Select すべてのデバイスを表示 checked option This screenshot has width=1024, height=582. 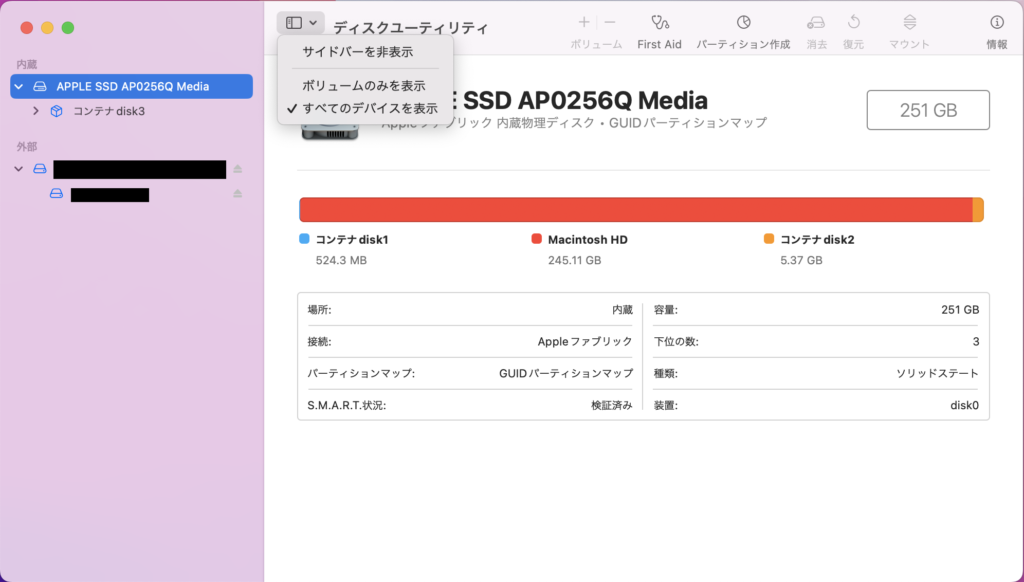(369, 108)
